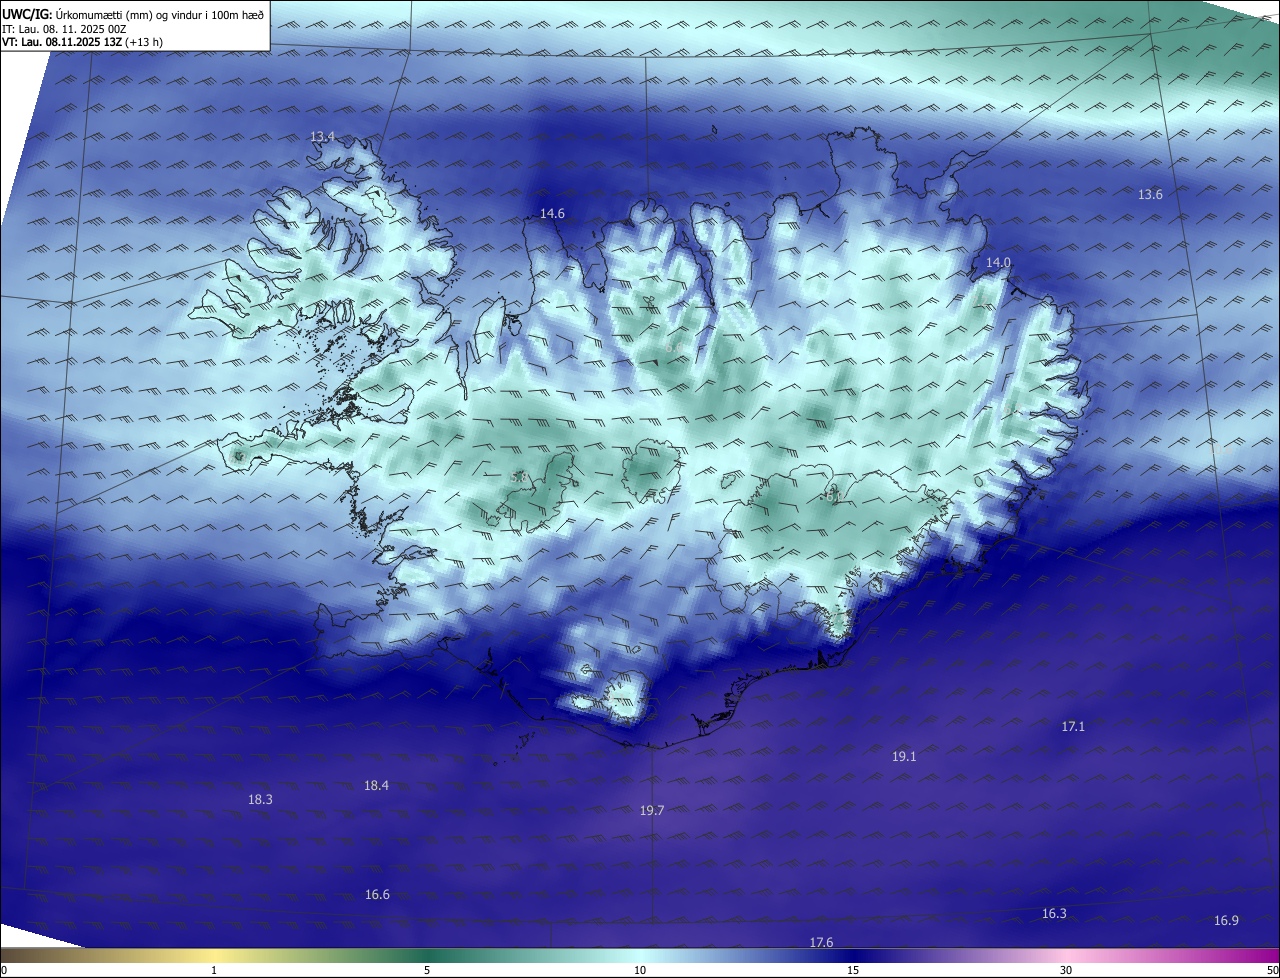Image resolution: width=1280 pixels, height=978 pixels.
Task: Select the 13.4 value over Westfjords
Action: [x=322, y=136]
